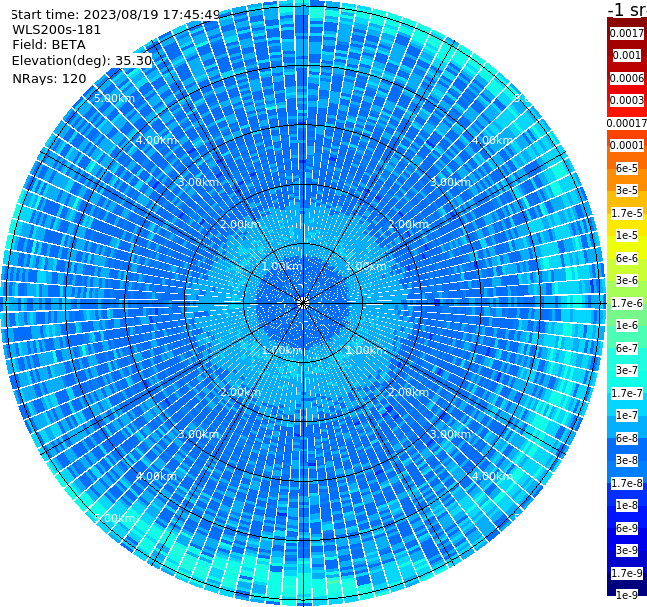This screenshot has width=647, height=607.
Task: Click the 1.7e-7 colorbar label
Action: [x=627, y=393]
